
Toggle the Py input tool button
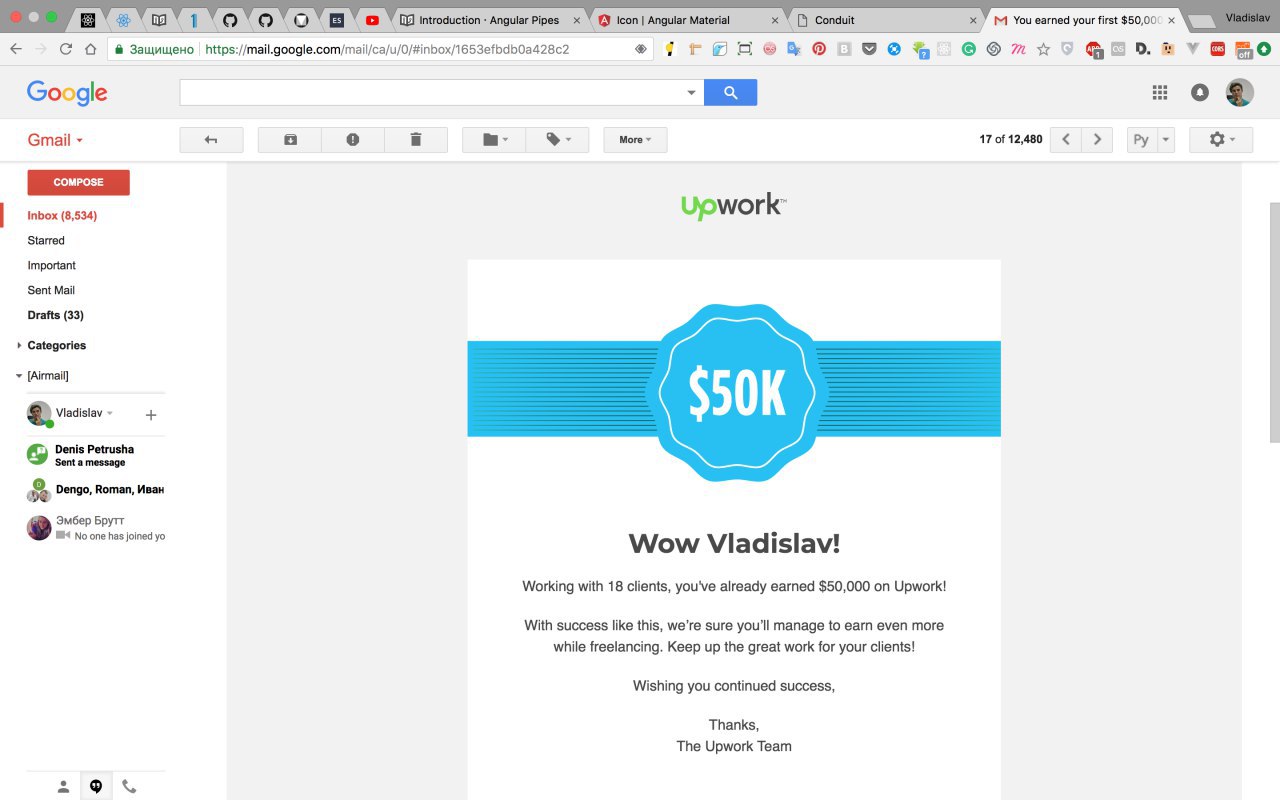(x=1141, y=140)
